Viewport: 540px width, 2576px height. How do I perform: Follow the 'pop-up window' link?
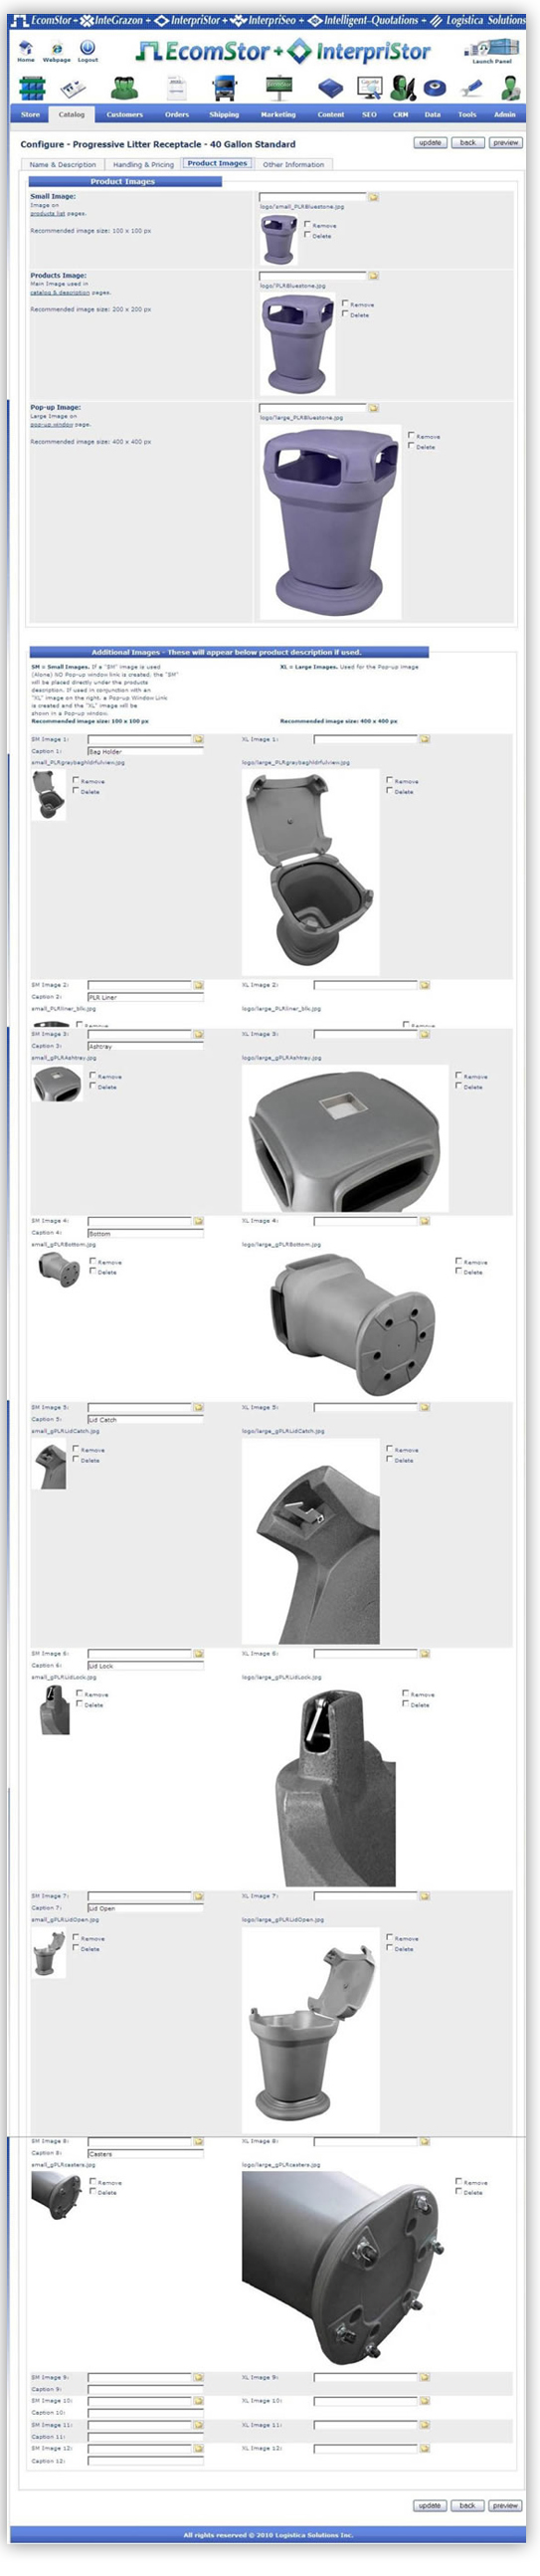pyautogui.click(x=51, y=425)
